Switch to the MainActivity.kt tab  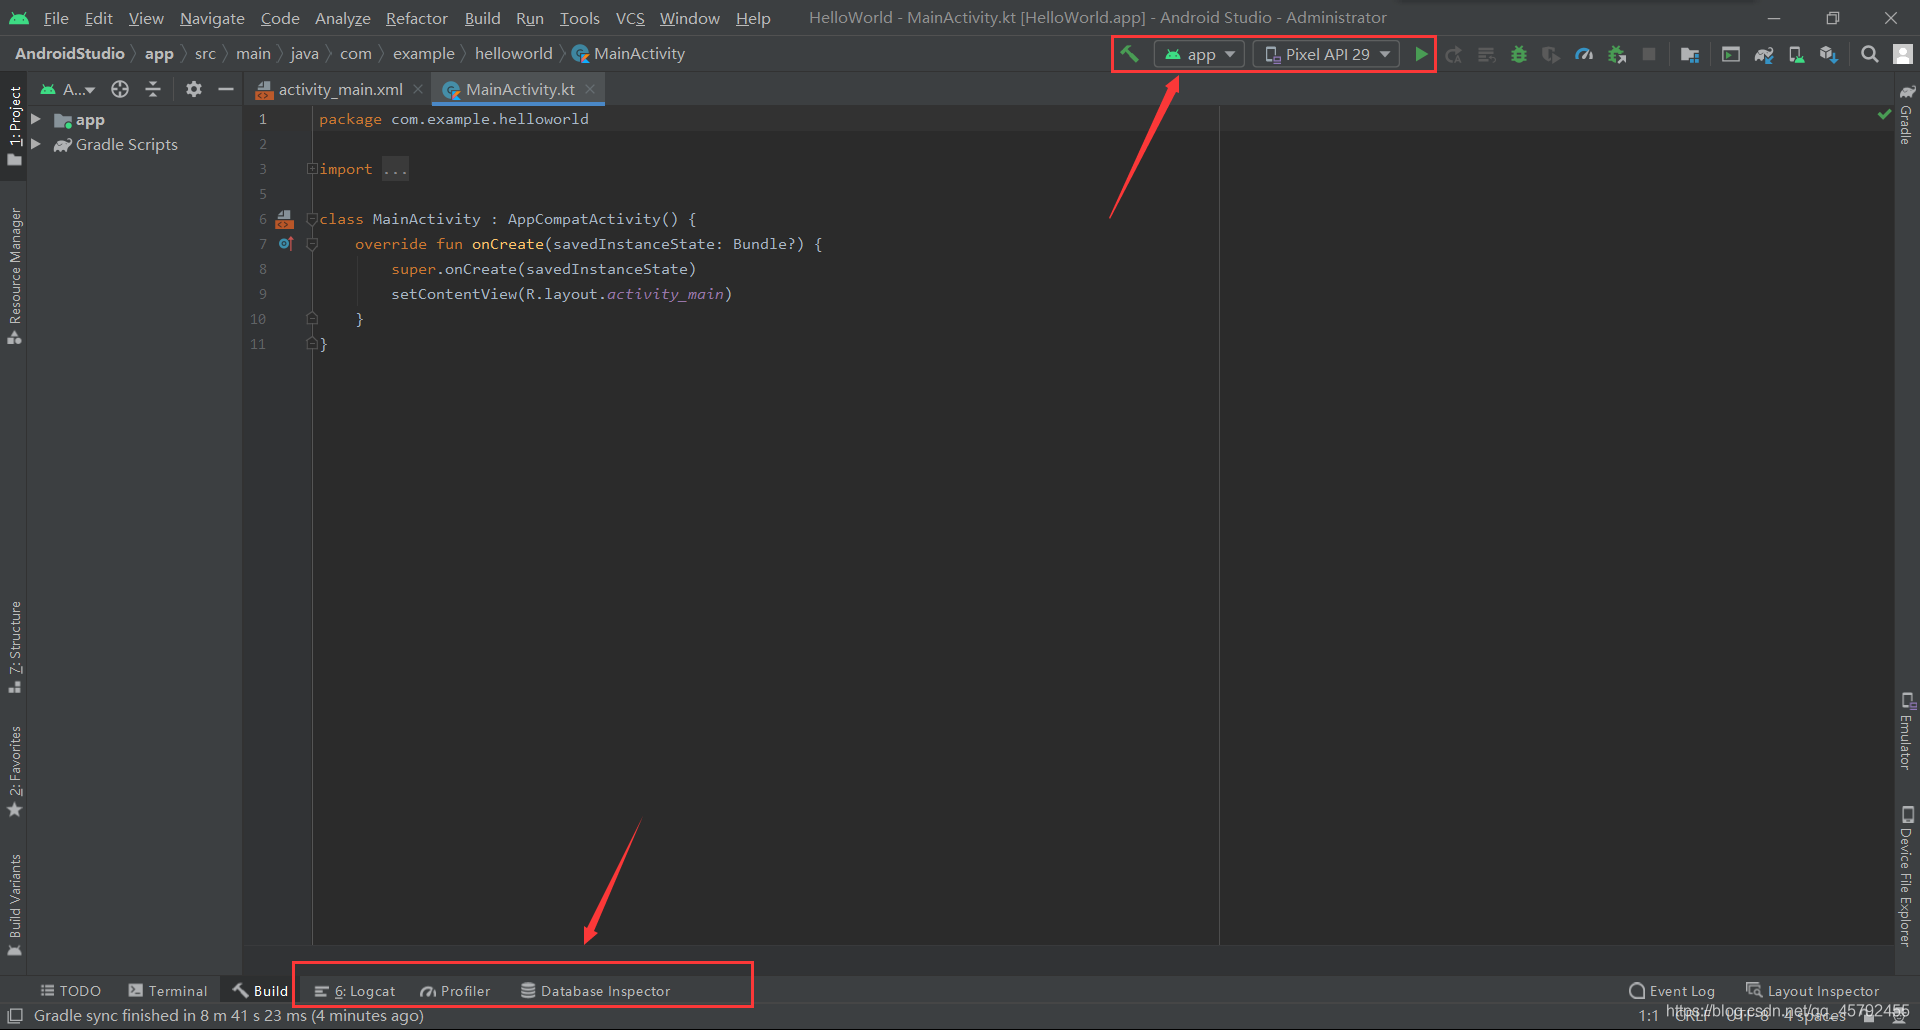(520, 89)
